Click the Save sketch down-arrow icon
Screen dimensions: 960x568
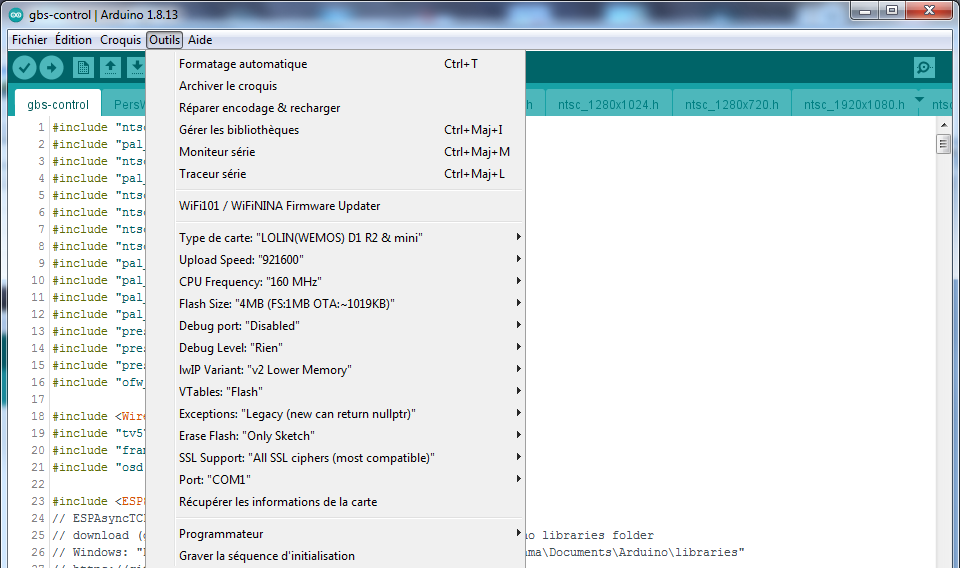click(137, 67)
